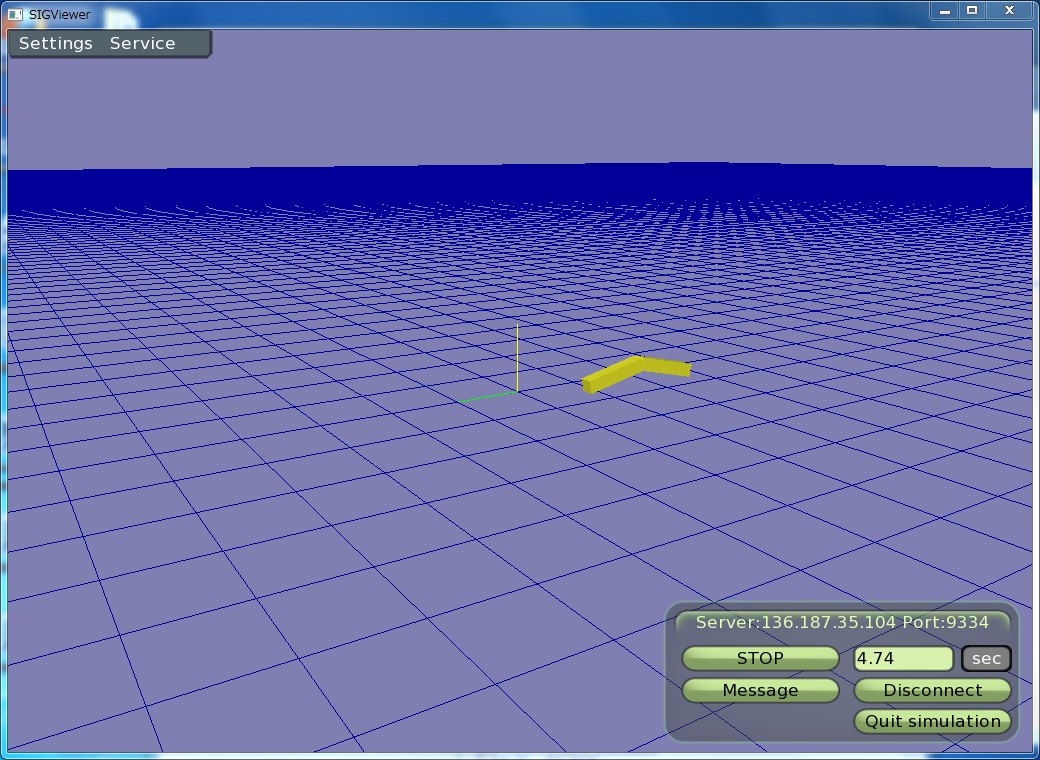Disconnect from the simulation server
The image size is (1040, 760).
(x=932, y=690)
